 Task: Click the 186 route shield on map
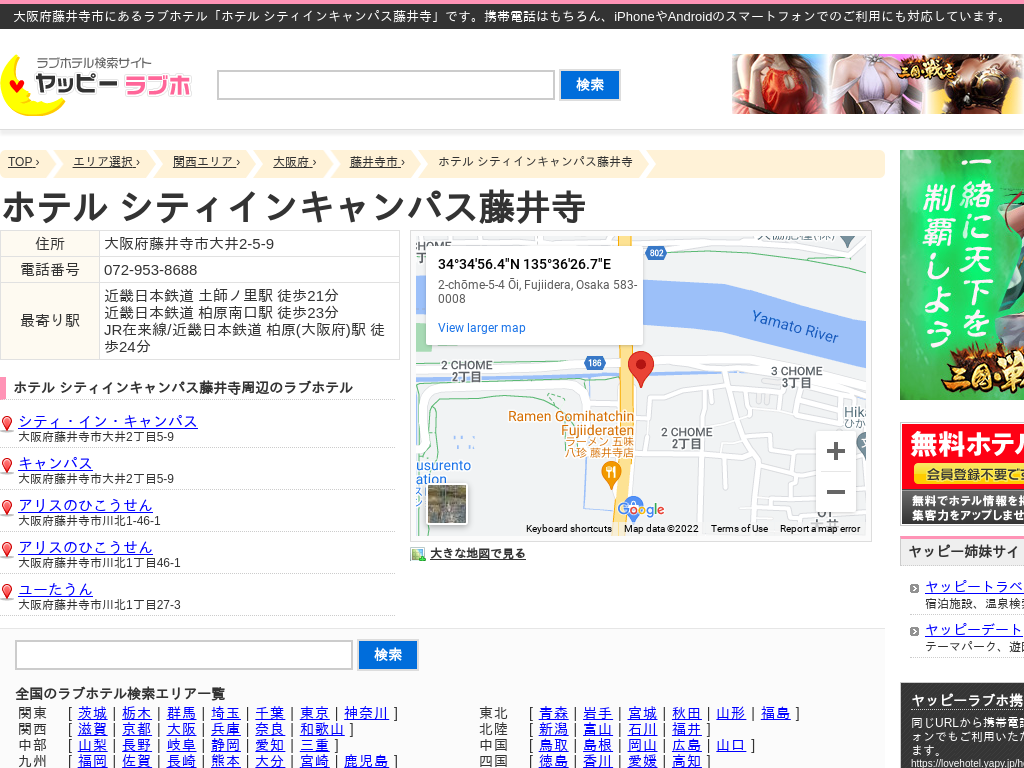pyautogui.click(x=594, y=363)
